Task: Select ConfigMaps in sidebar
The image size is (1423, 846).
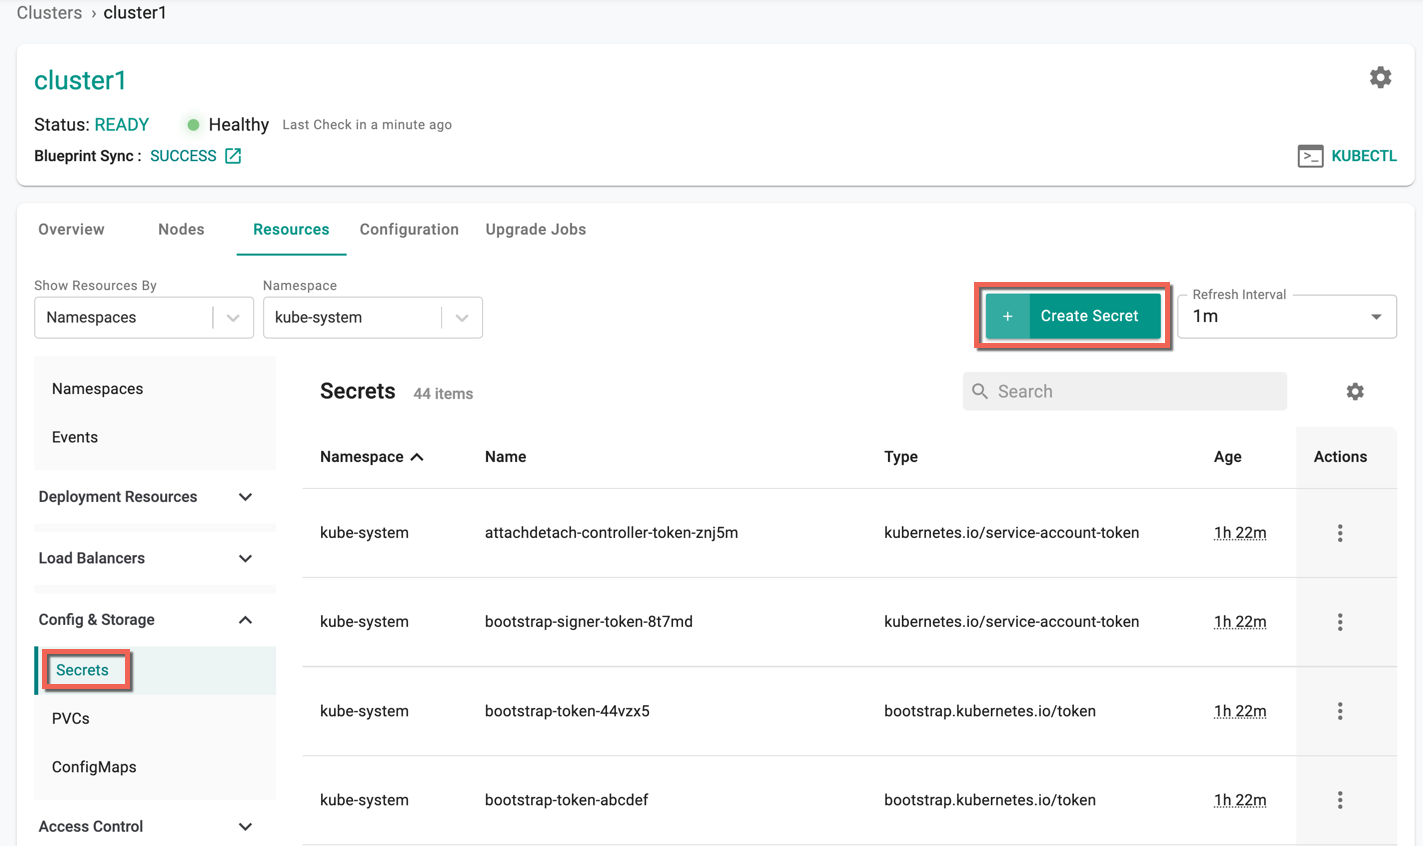Action: click(94, 767)
